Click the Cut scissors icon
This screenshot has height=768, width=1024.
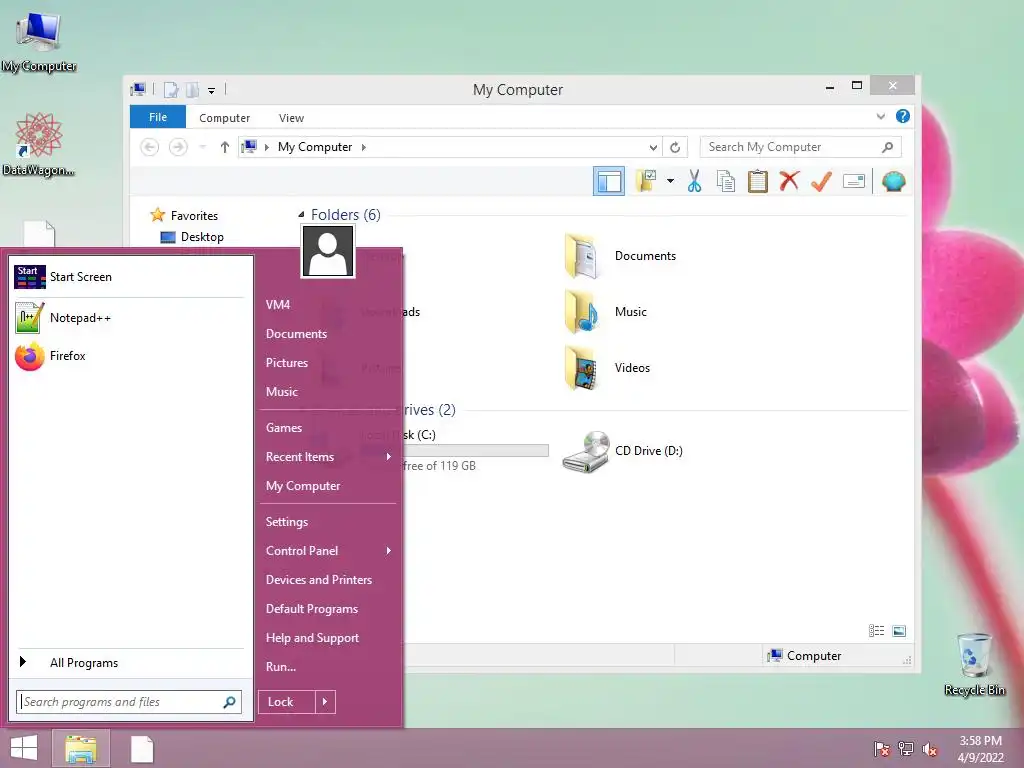pos(694,181)
